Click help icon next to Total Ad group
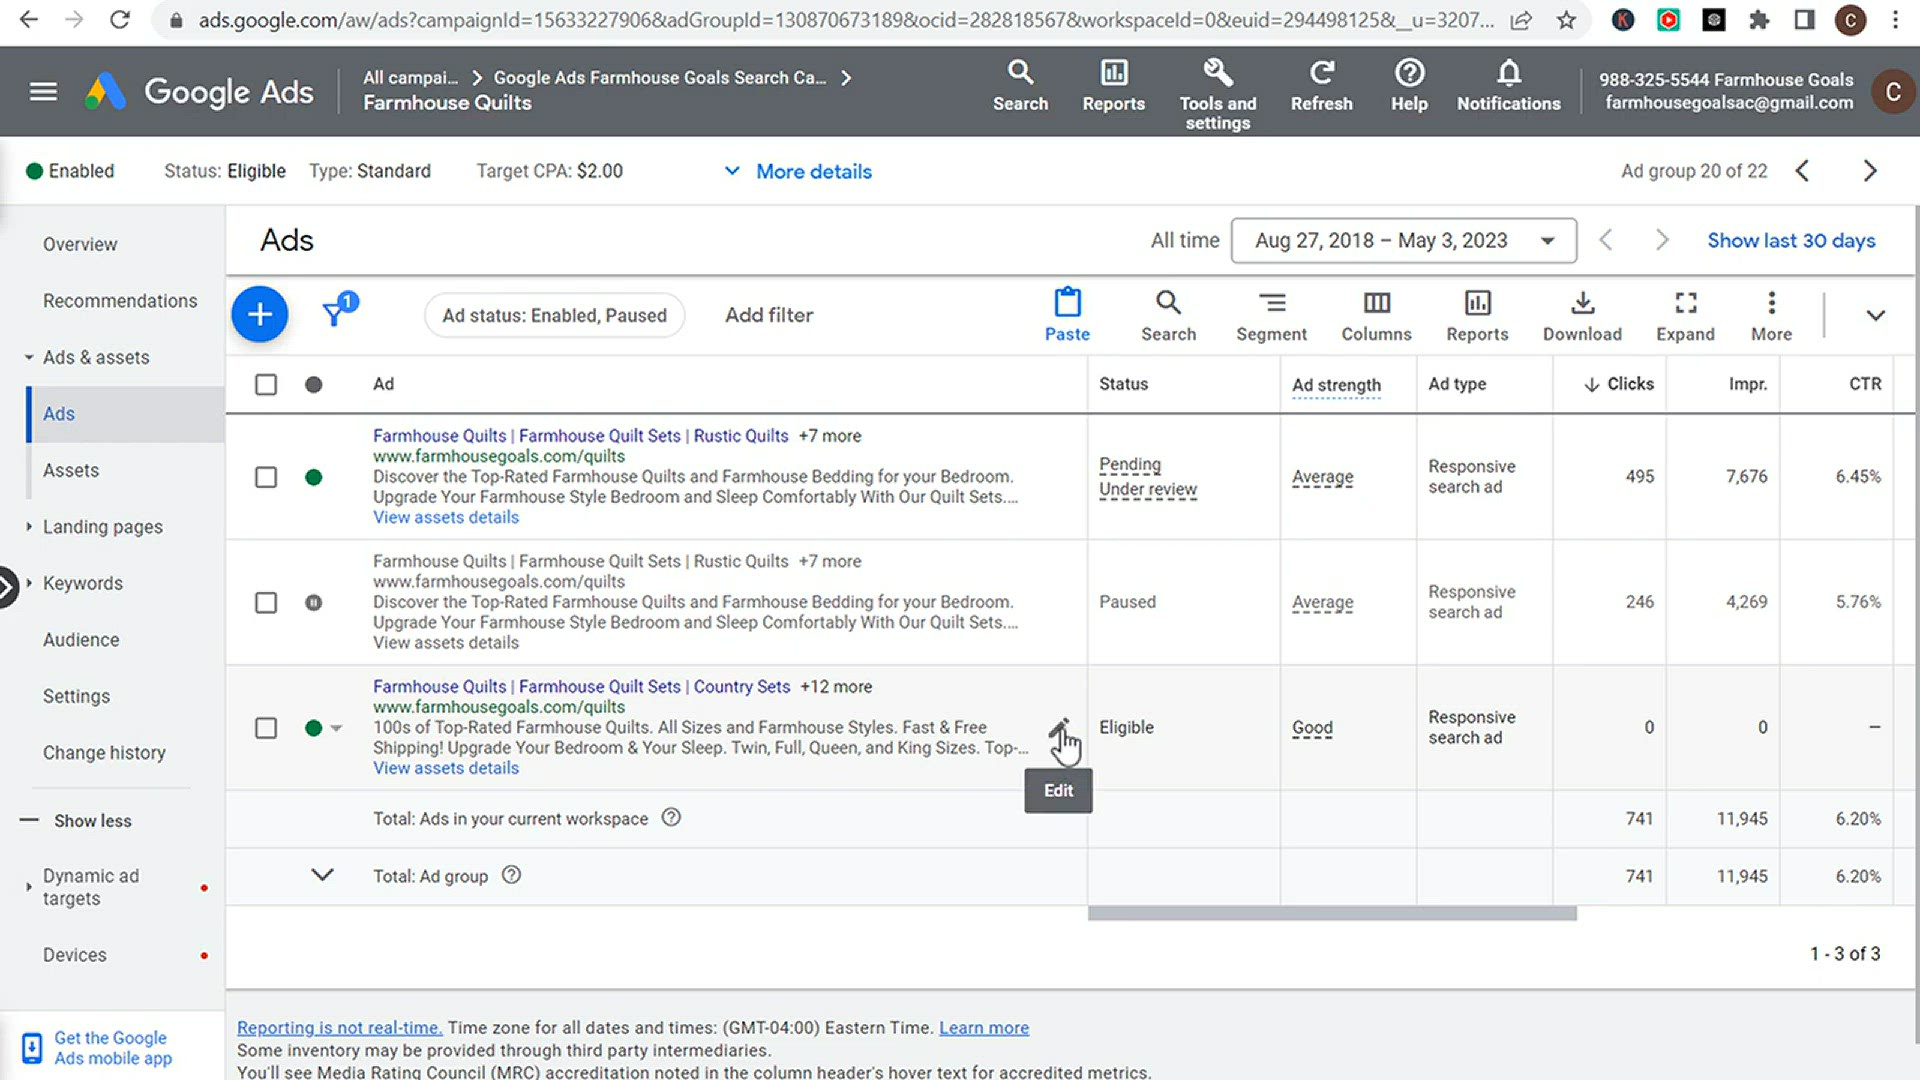Viewport: 1920px width, 1080px height. point(511,875)
